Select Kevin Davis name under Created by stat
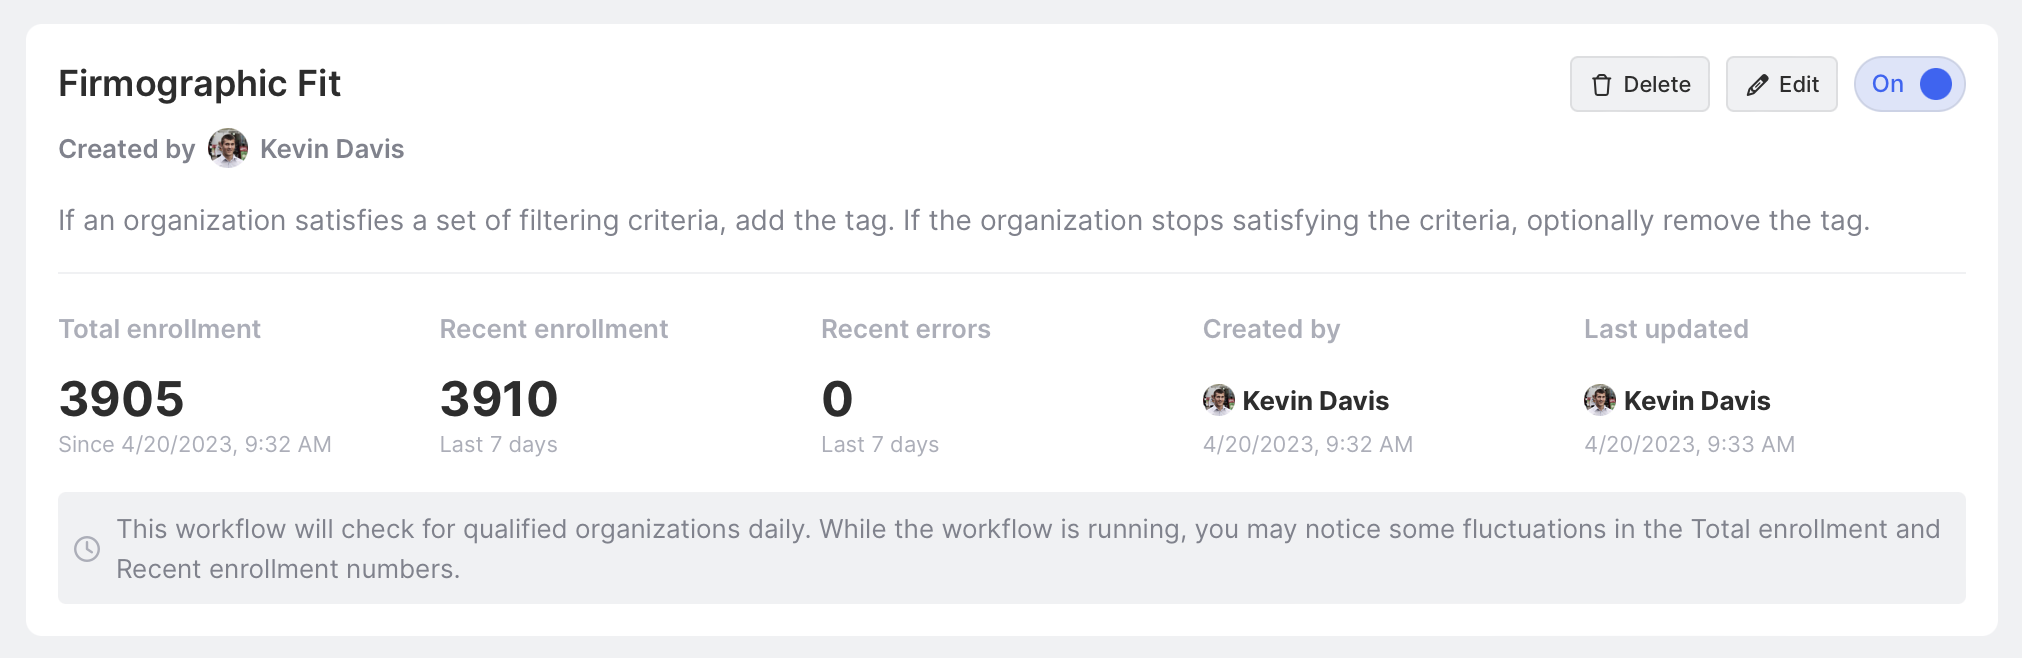The image size is (2022, 658). tap(1315, 401)
